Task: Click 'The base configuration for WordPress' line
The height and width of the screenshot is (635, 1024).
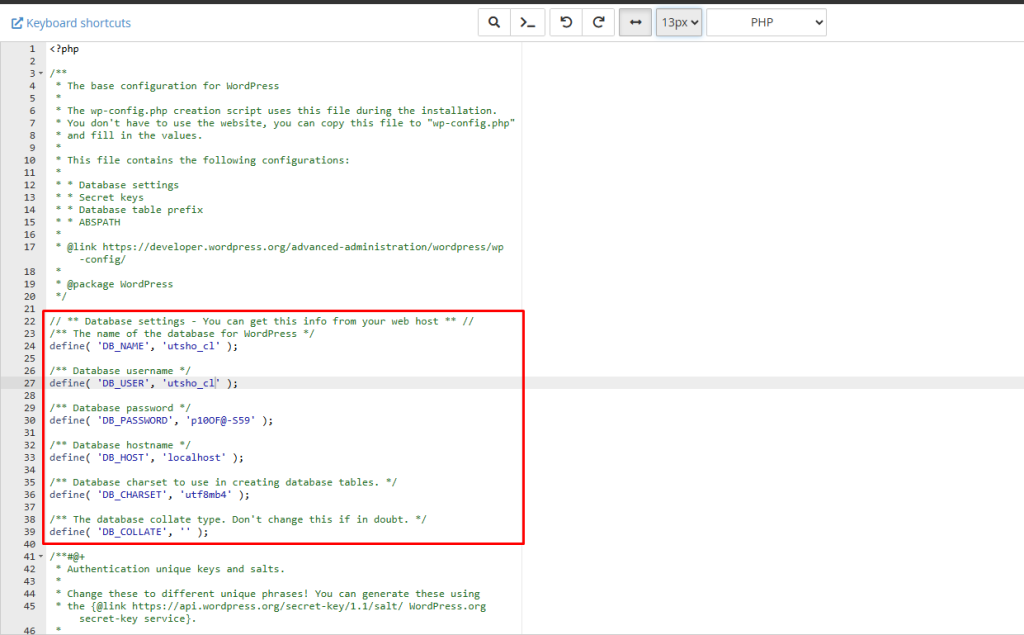Action: (x=167, y=86)
